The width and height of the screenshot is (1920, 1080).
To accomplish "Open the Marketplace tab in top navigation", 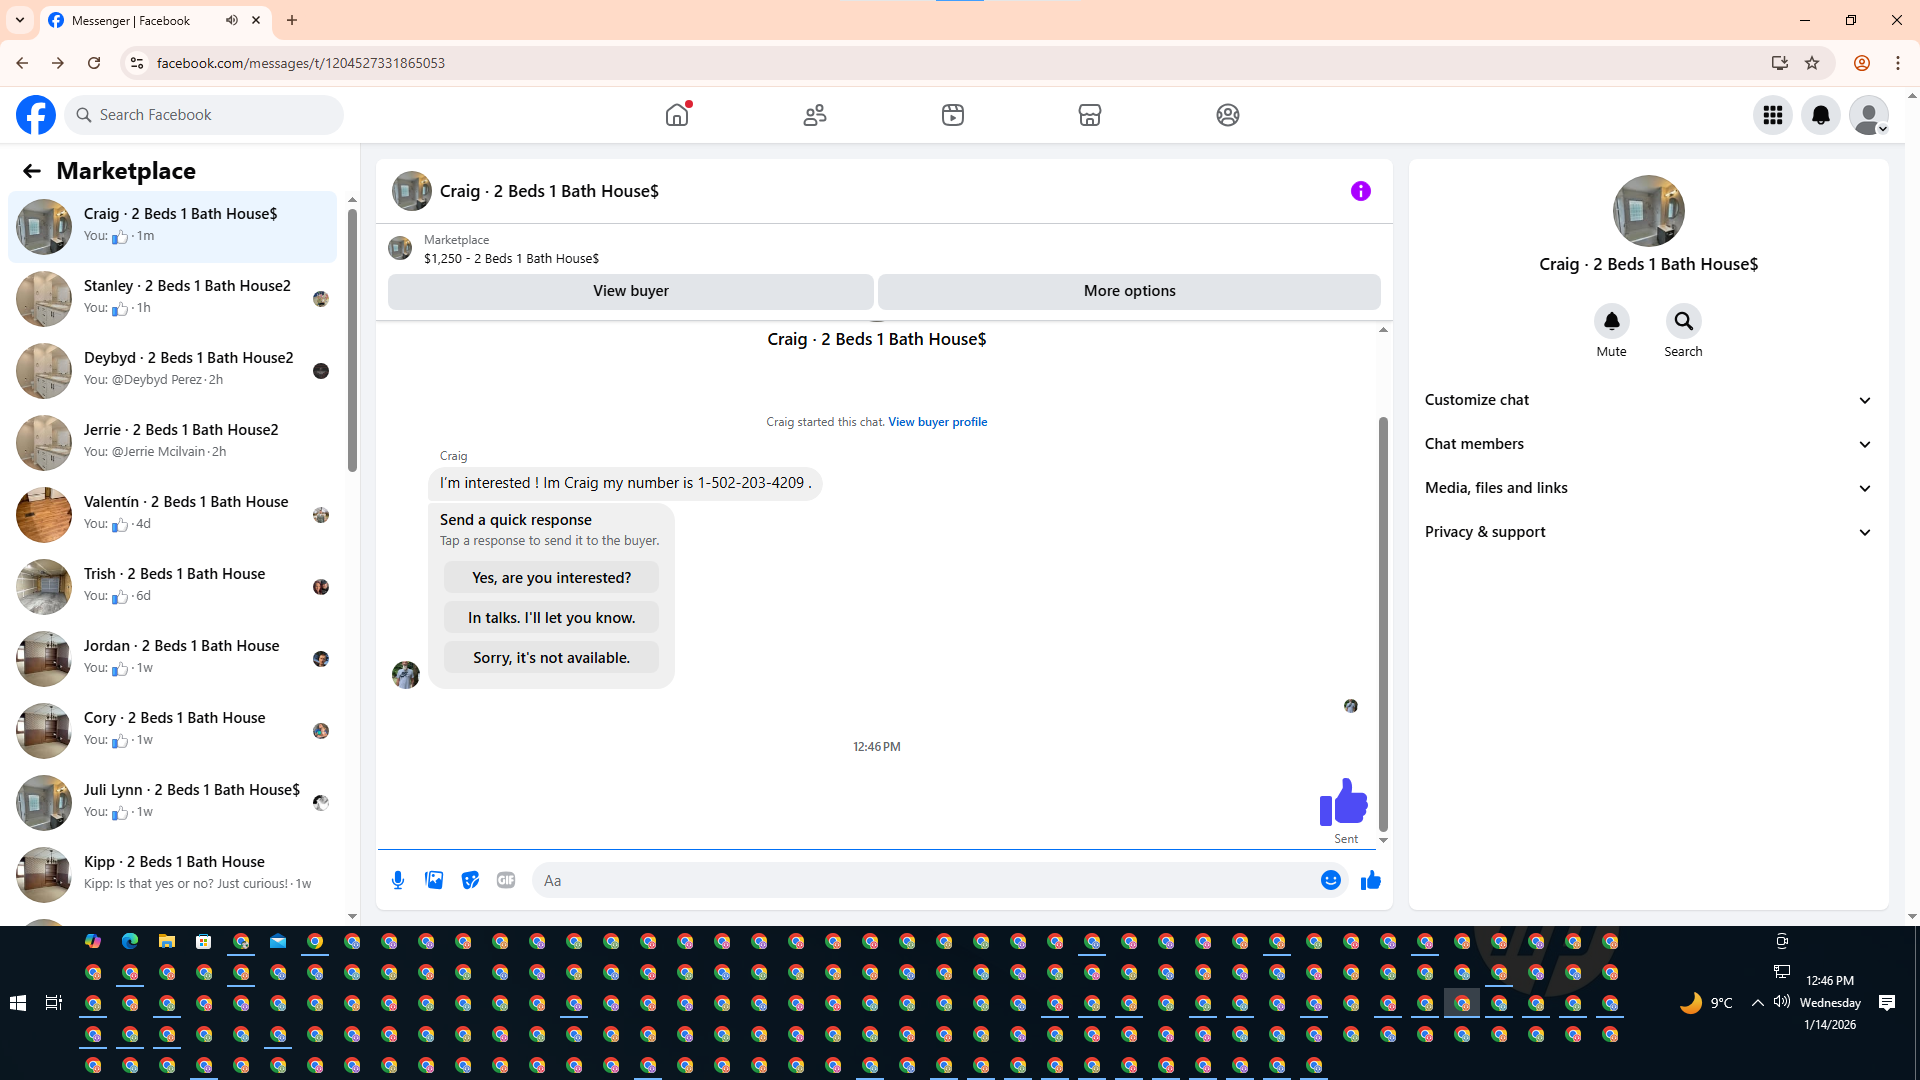I will (x=1089, y=115).
